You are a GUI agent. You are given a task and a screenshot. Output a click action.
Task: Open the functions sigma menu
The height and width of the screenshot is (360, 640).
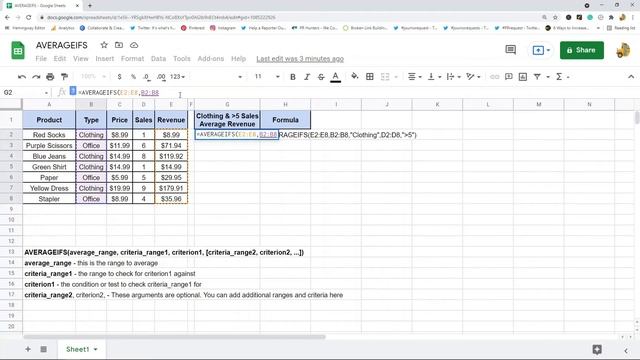562,77
